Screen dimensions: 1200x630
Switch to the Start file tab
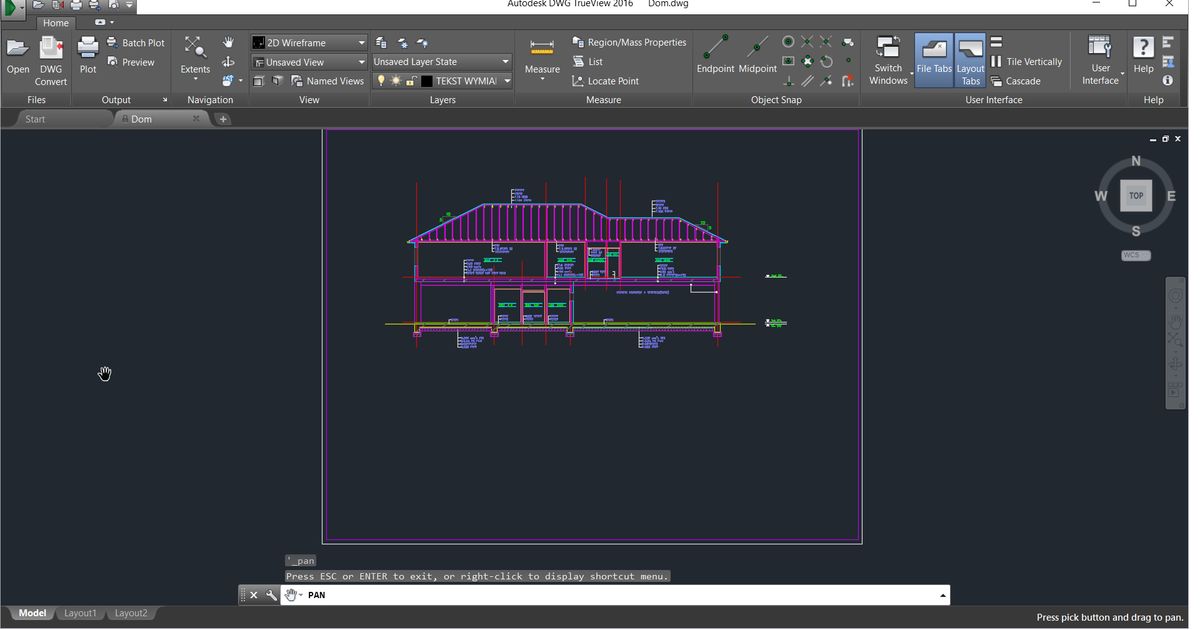pyautogui.click(x=36, y=119)
